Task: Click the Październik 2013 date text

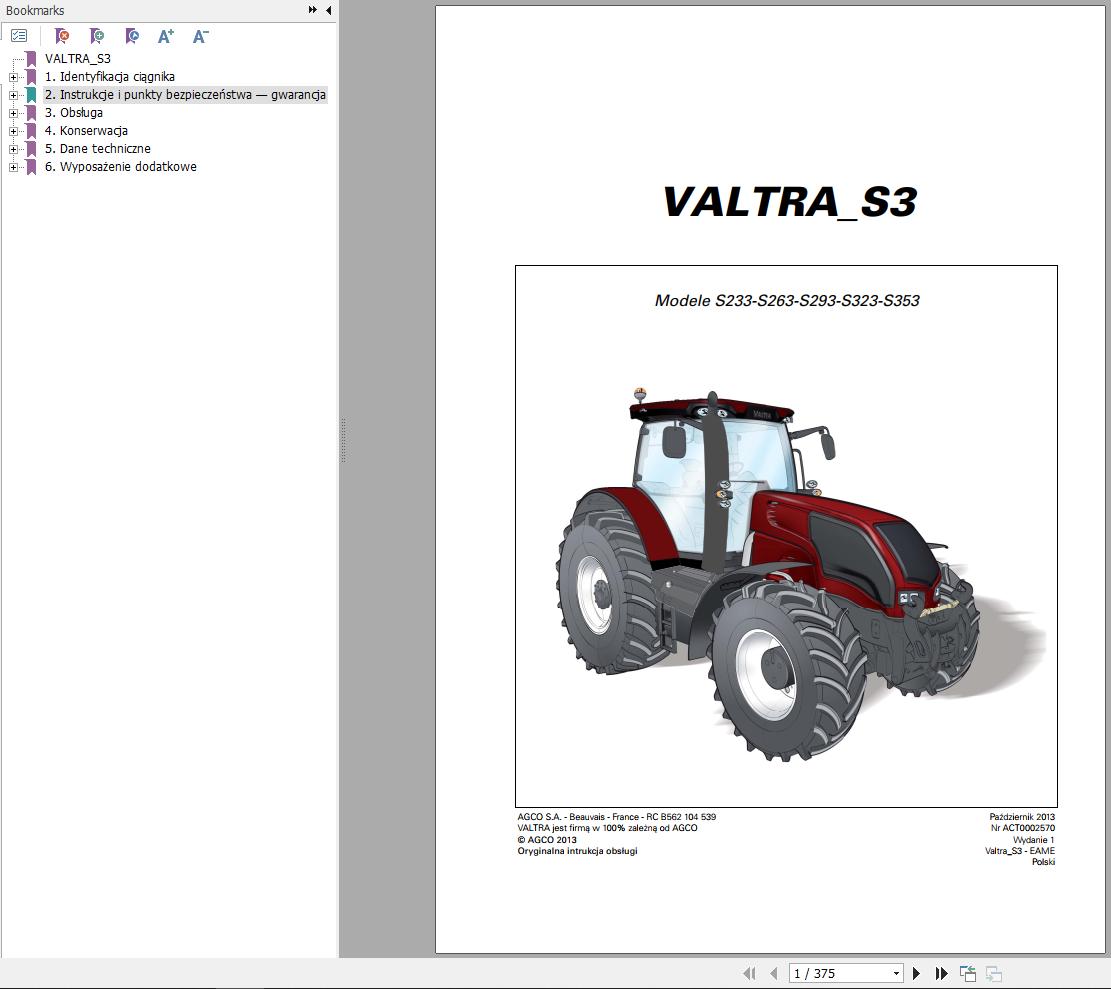Action: [x=1022, y=817]
